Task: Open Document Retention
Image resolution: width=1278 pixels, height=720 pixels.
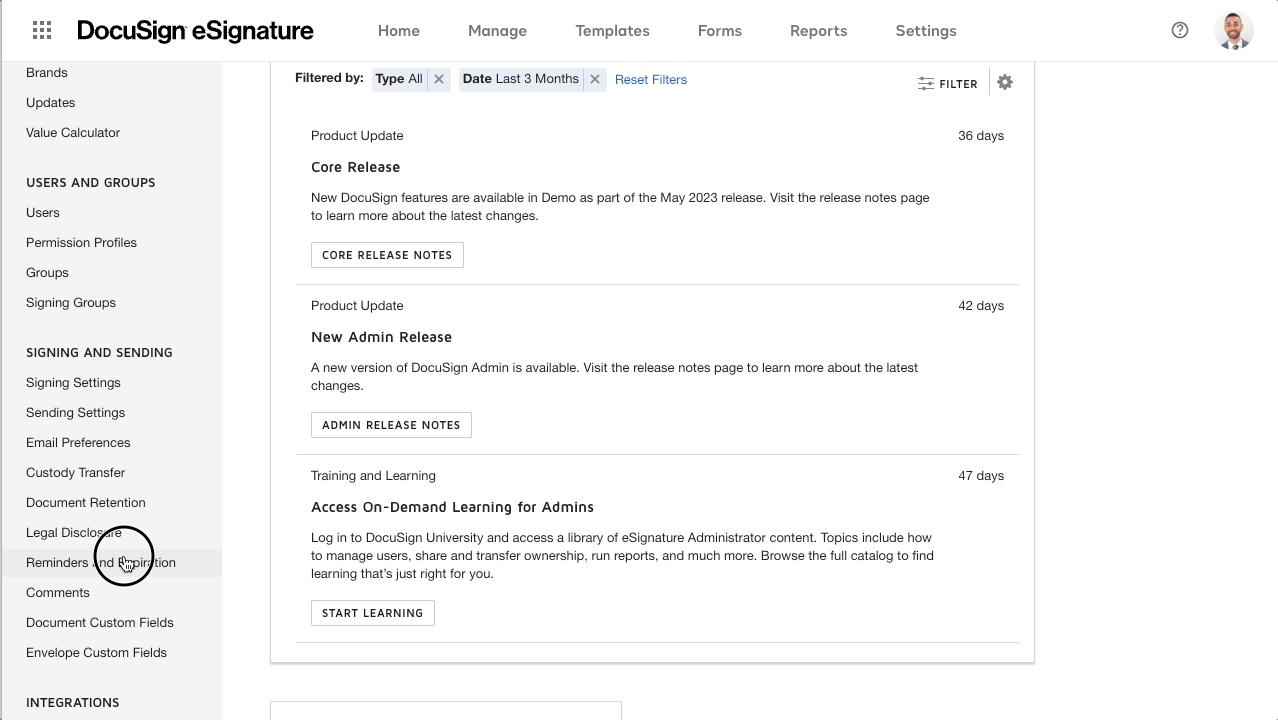Action: [85, 503]
